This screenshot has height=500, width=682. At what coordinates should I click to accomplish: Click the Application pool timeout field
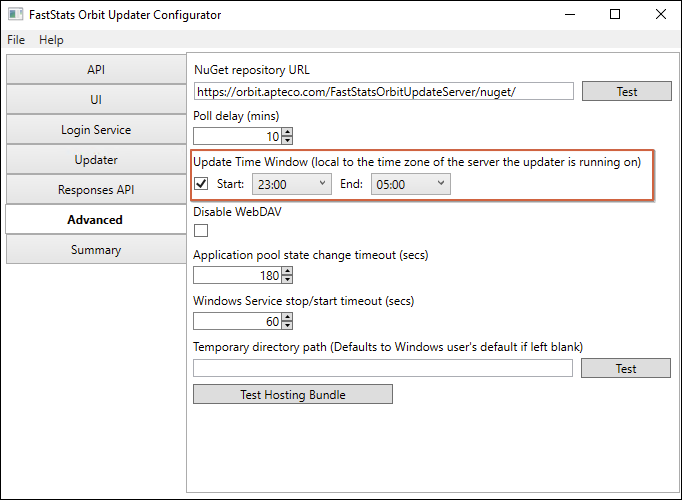(x=237, y=275)
